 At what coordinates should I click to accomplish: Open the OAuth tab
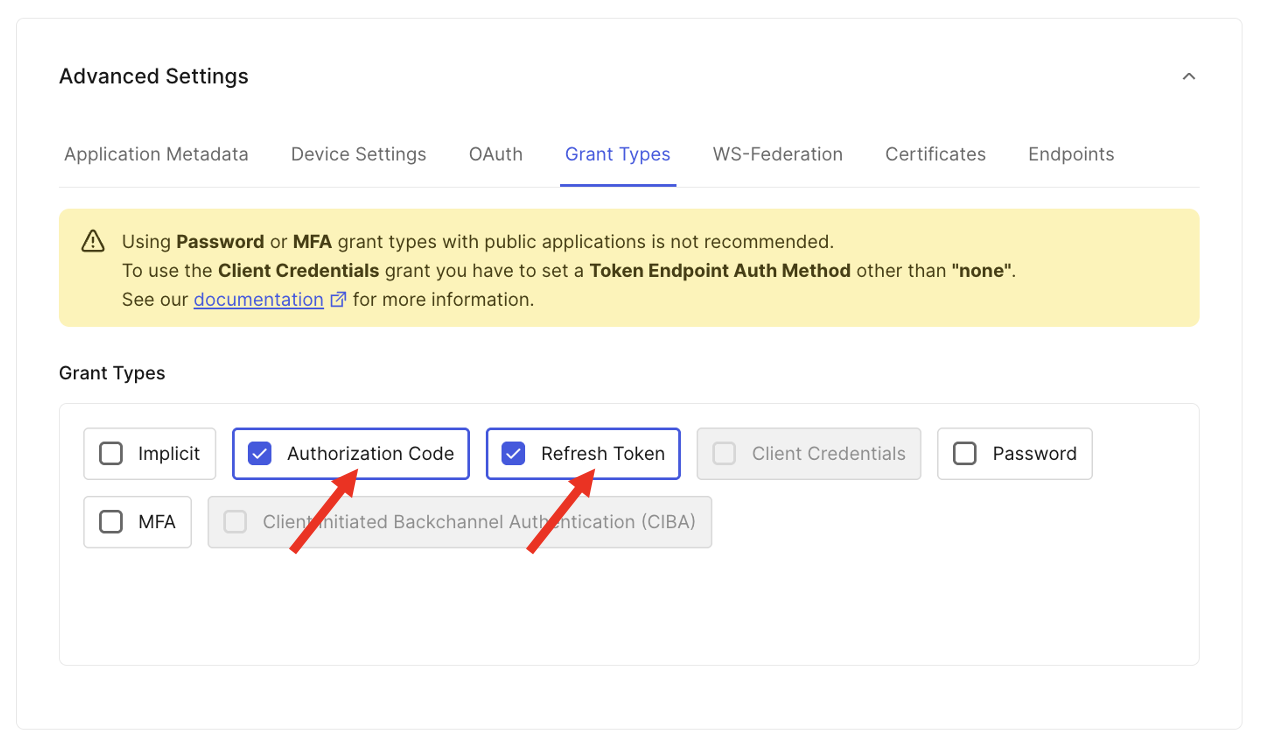pyautogui.click(x=496, y=154)
